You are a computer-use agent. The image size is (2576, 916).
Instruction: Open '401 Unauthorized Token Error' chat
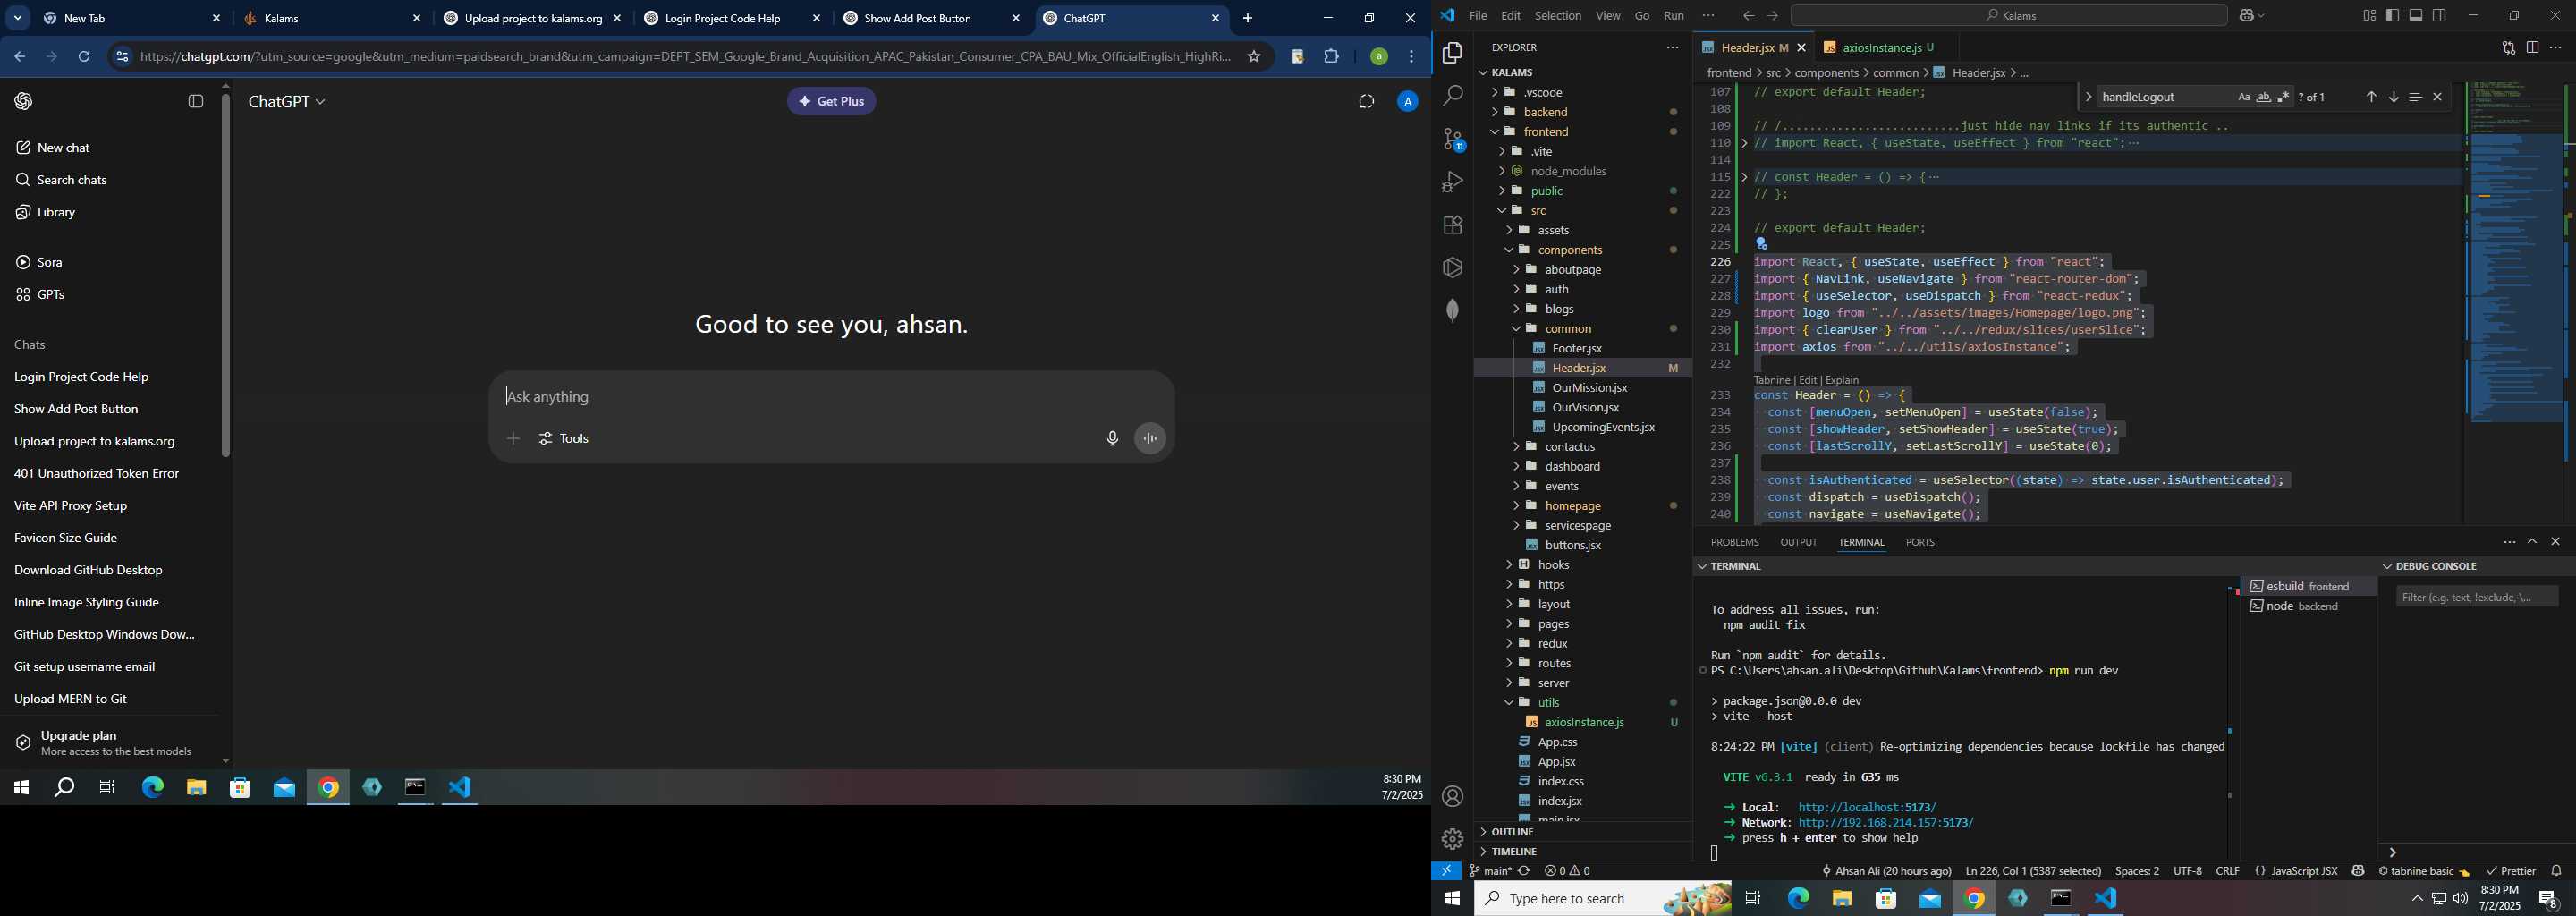[97, 474]
